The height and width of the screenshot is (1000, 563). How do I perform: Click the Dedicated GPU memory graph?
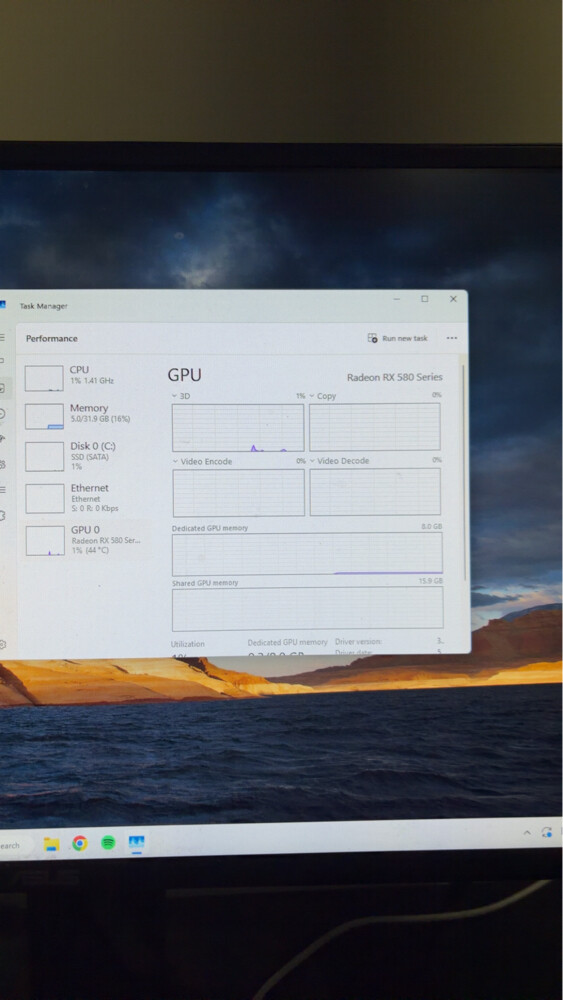[307, 554]
